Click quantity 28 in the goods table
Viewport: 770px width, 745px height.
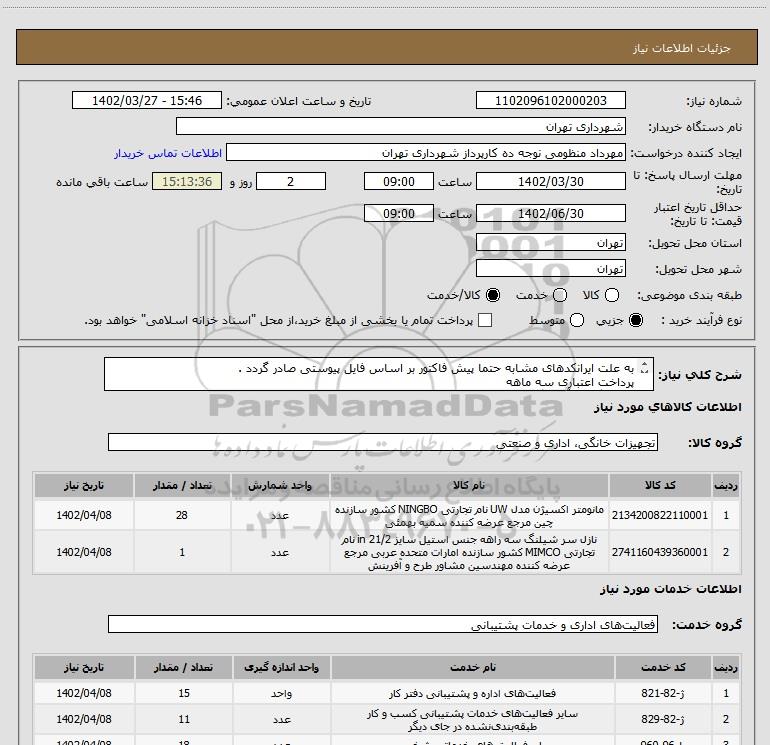(182, 515)
